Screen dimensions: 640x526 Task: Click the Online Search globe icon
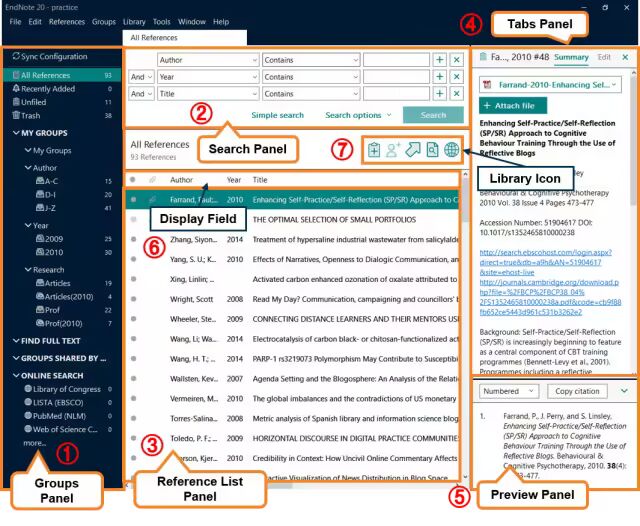point(451,150)
